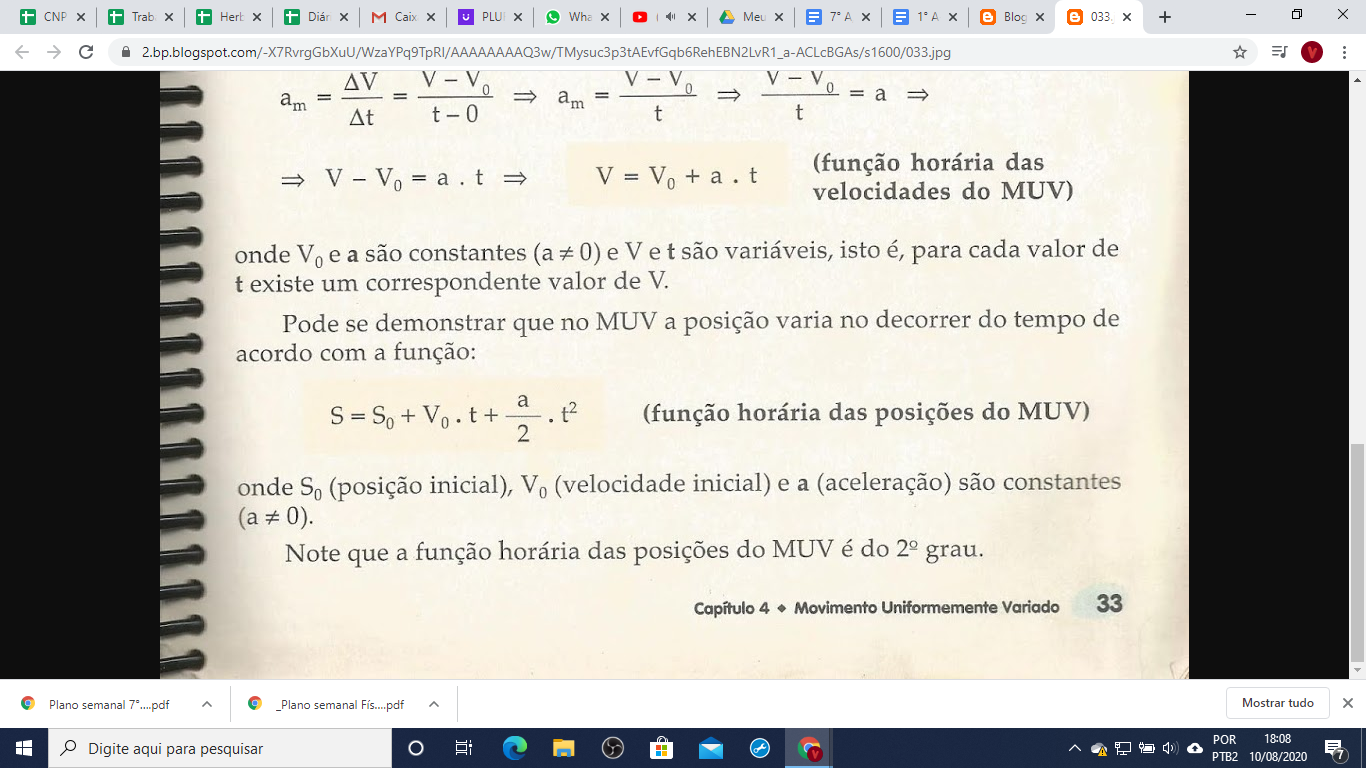The width and height of the screenshot is (1366, 768).
Task: Switch to the Blog tab
Action: (x=1012, y=17)
